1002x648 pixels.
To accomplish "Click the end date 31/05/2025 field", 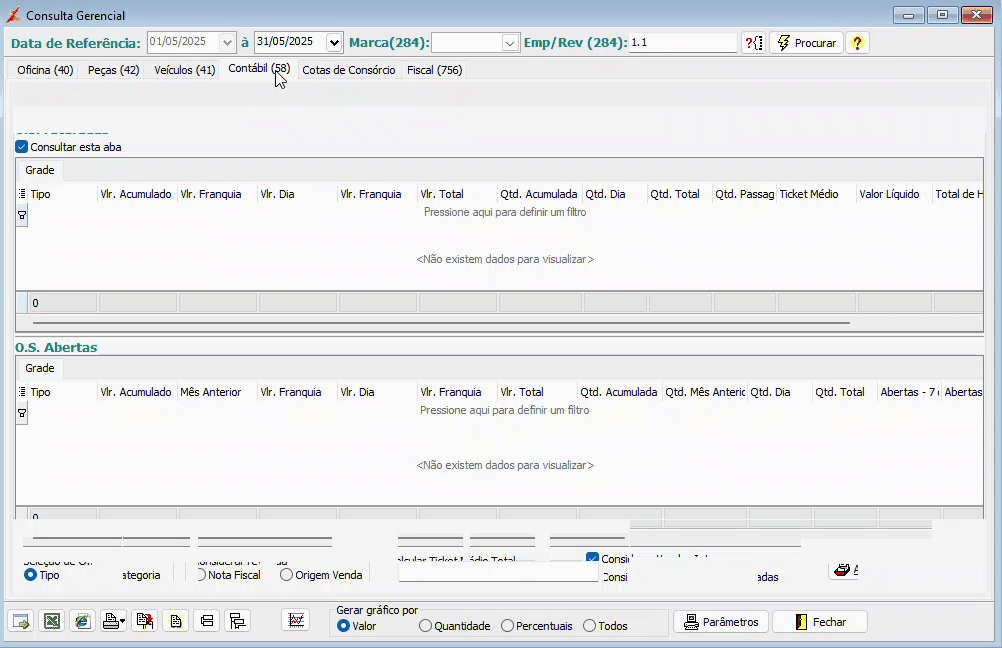I will [290, 43].
